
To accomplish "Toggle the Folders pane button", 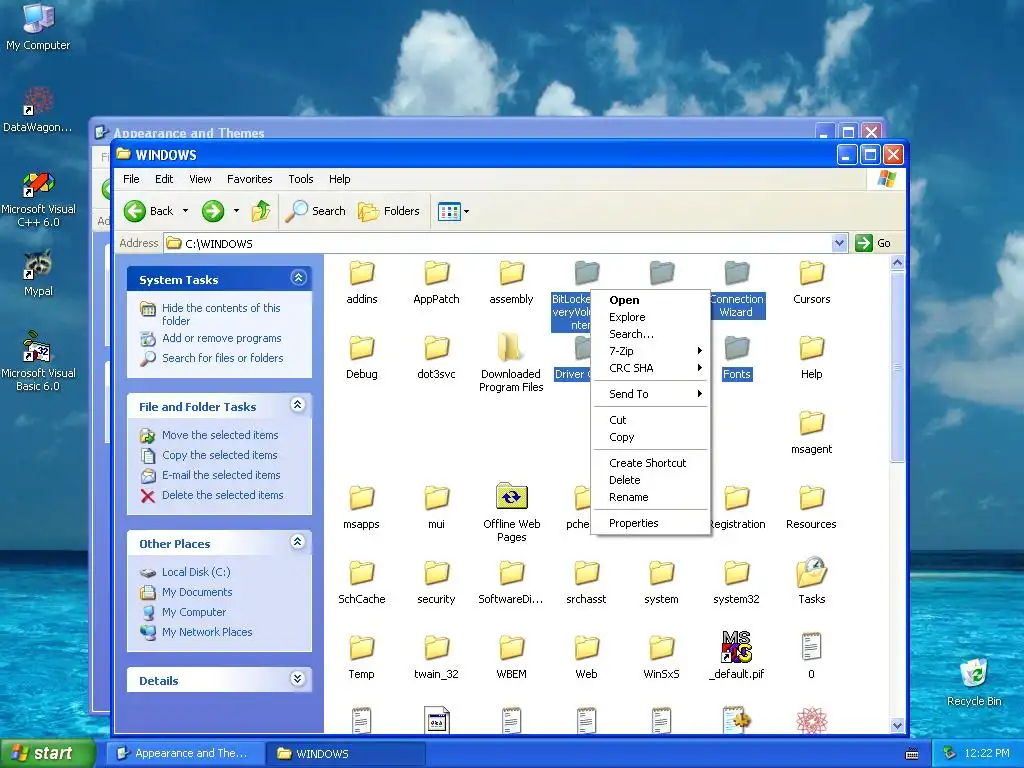I will [x=389, y=211].
